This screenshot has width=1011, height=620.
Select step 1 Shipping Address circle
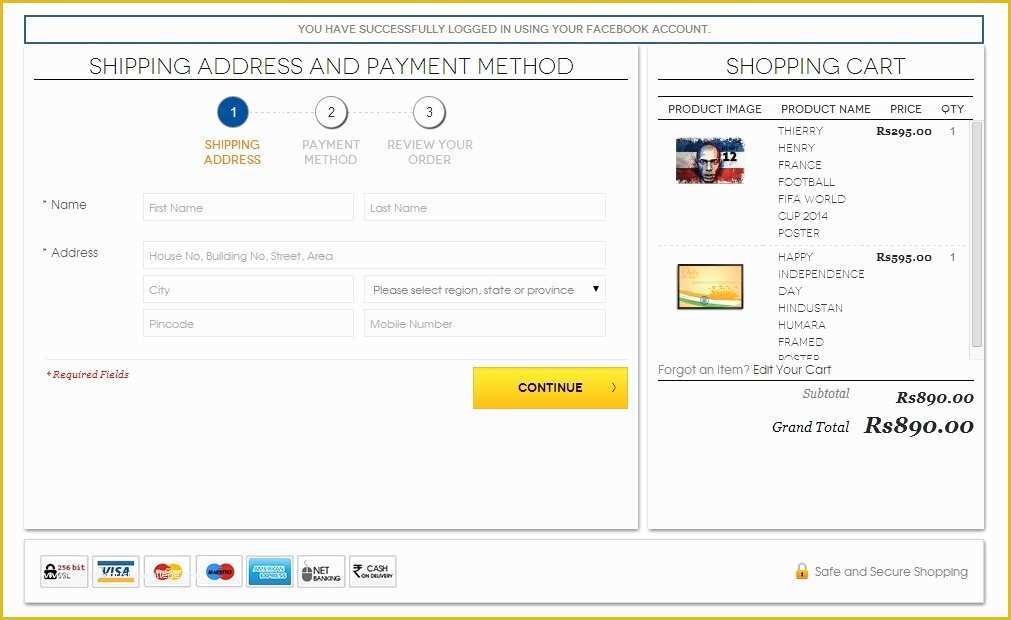point(233,112)
